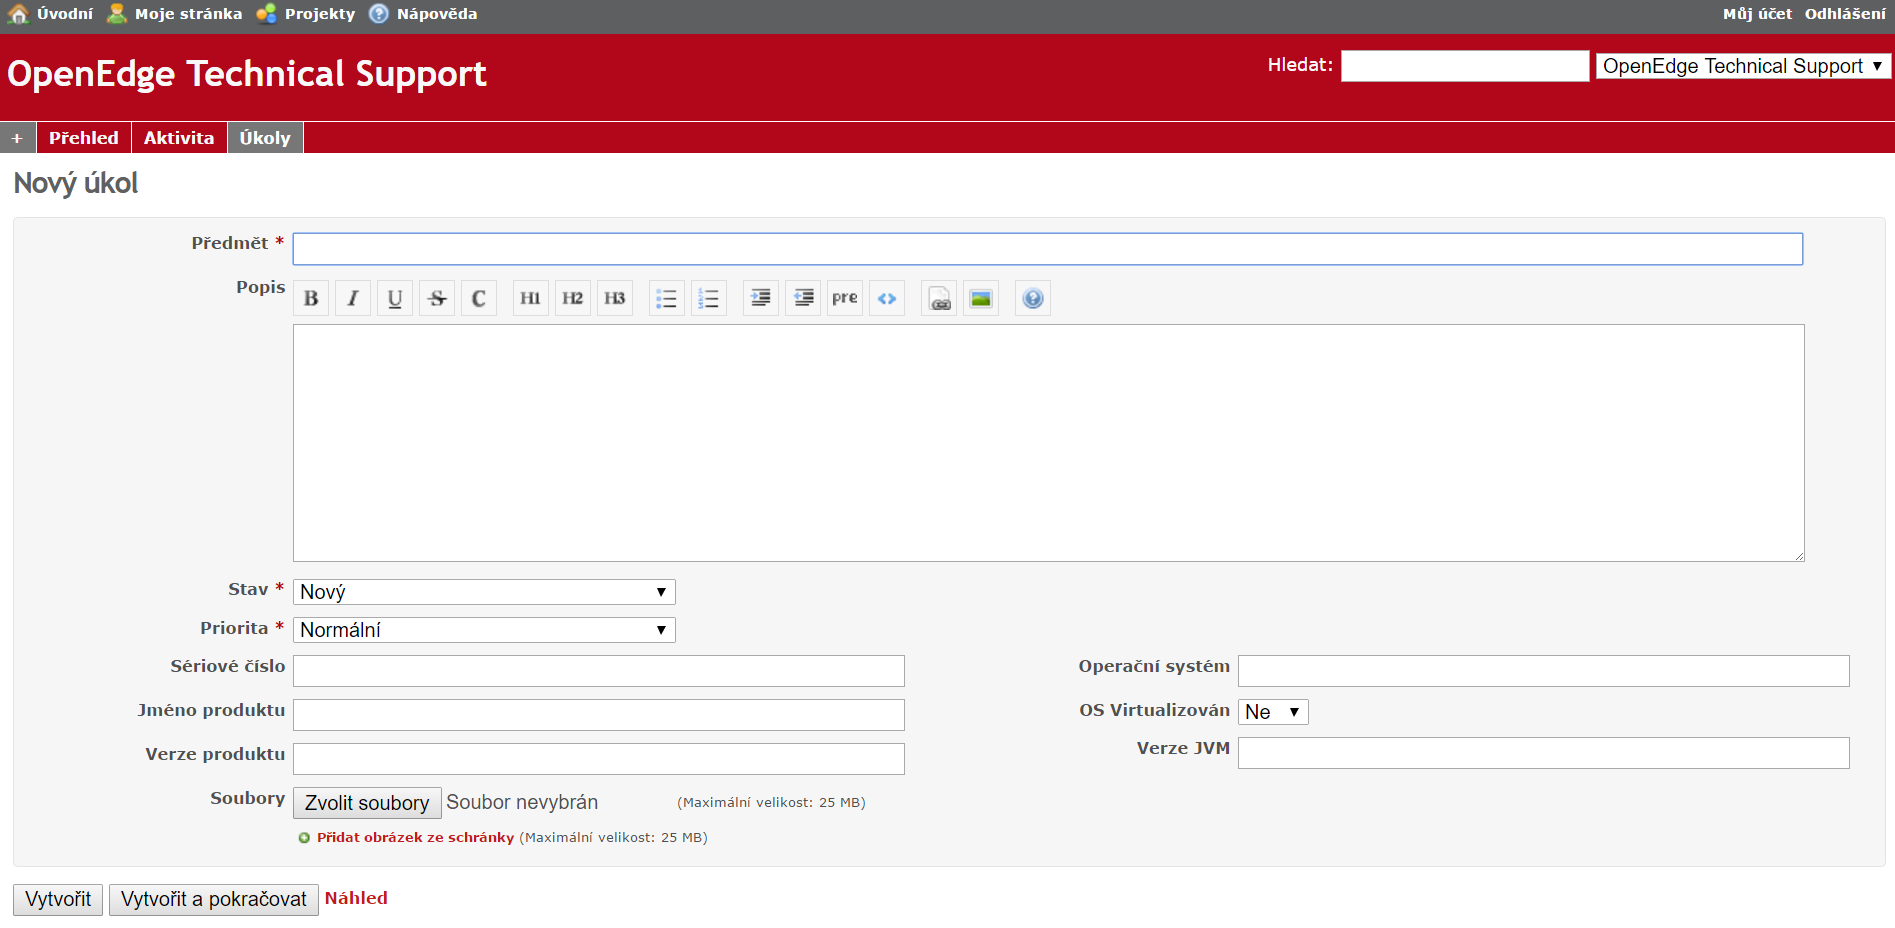Click the Projekty icon

pos(266,13)
